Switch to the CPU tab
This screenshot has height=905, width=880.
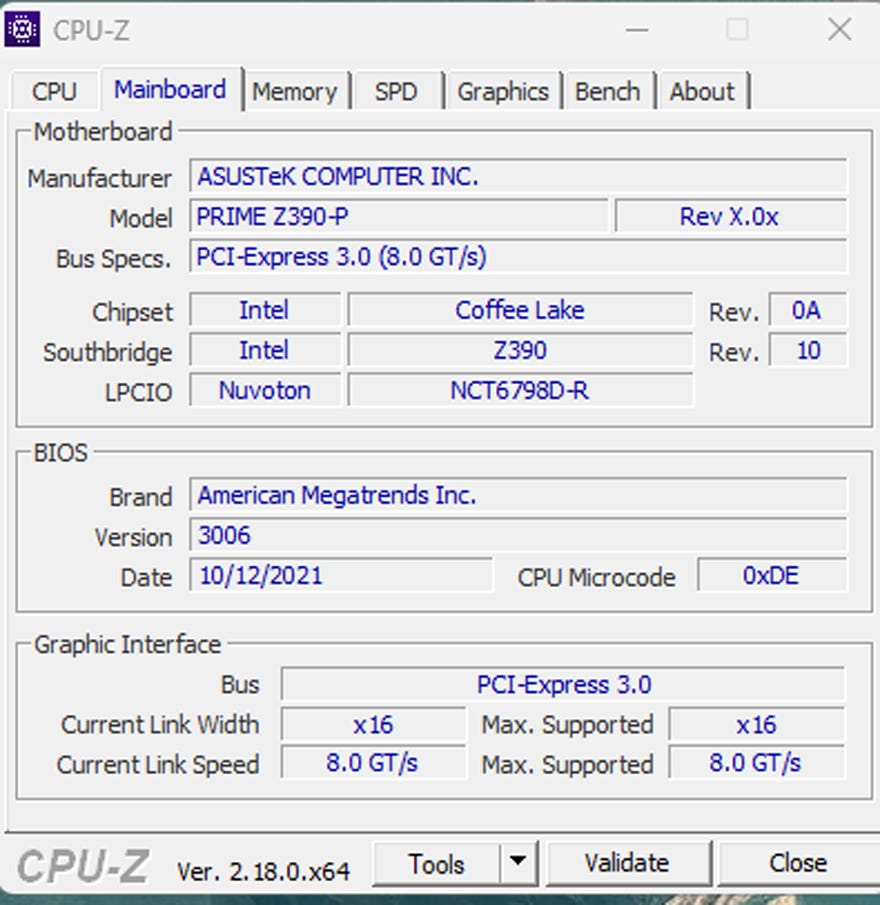54,91
